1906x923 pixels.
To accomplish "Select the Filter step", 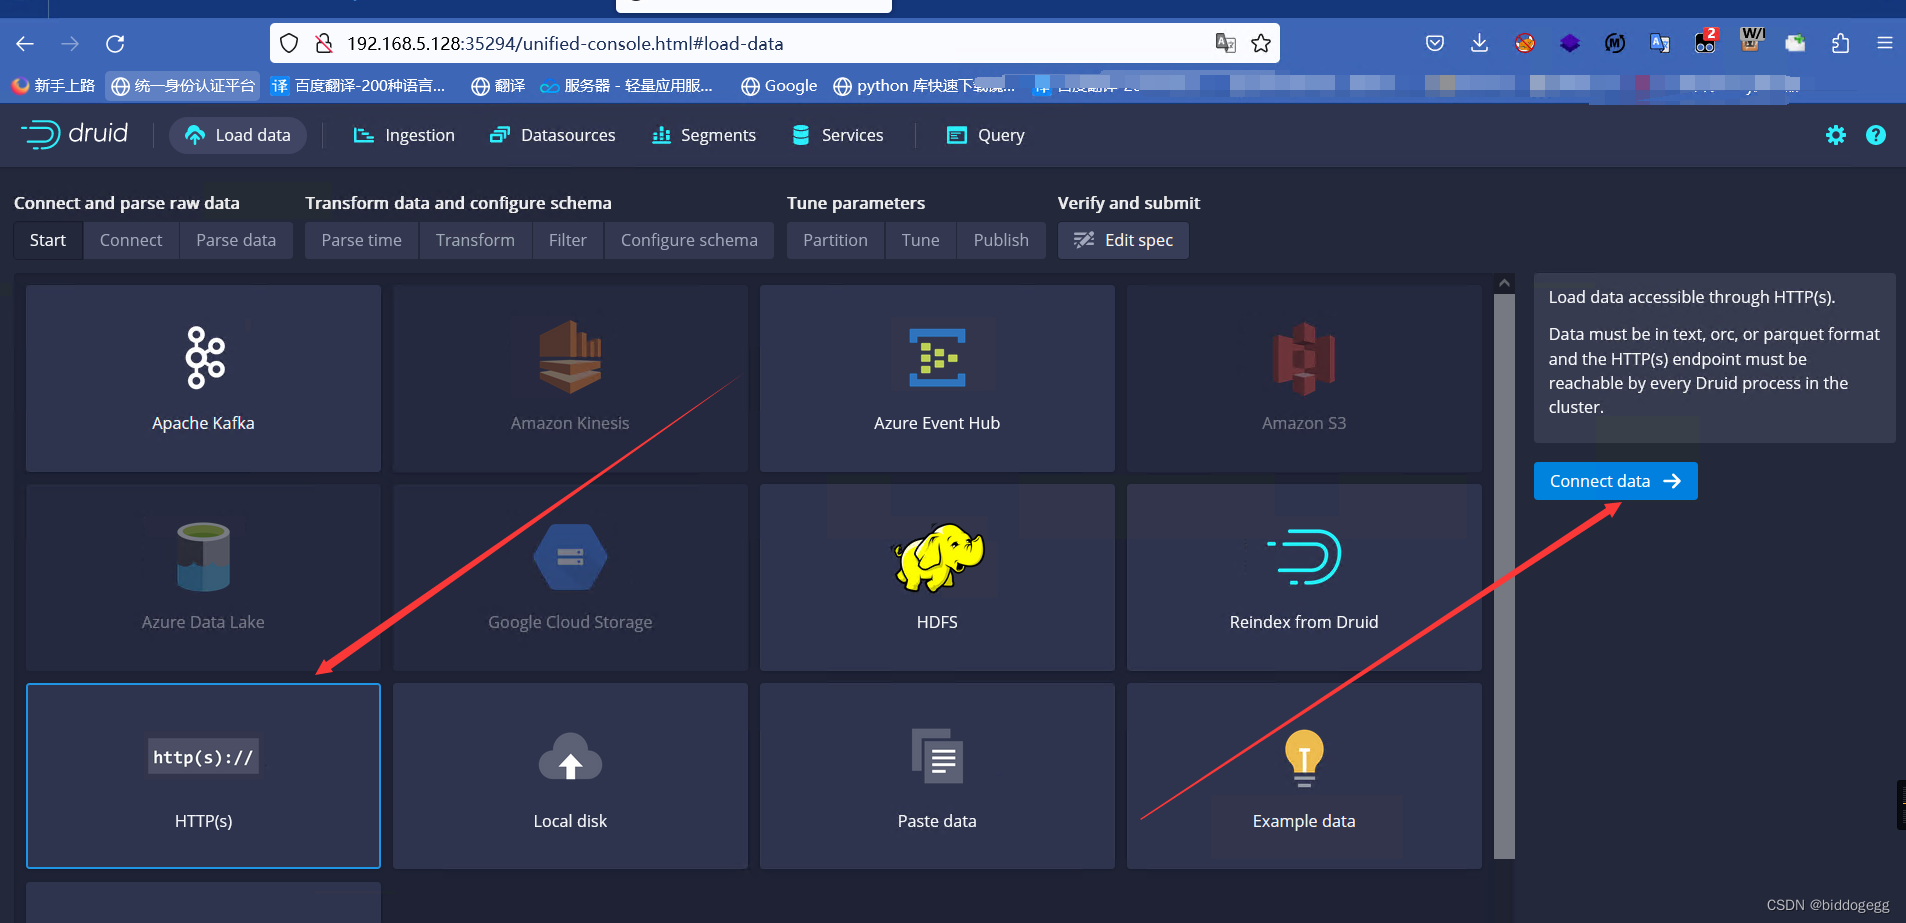I will pos(568,240).
